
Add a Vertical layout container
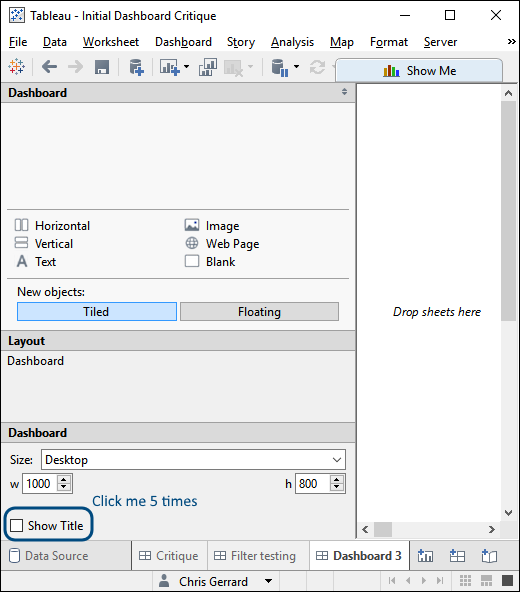(44, 243)
